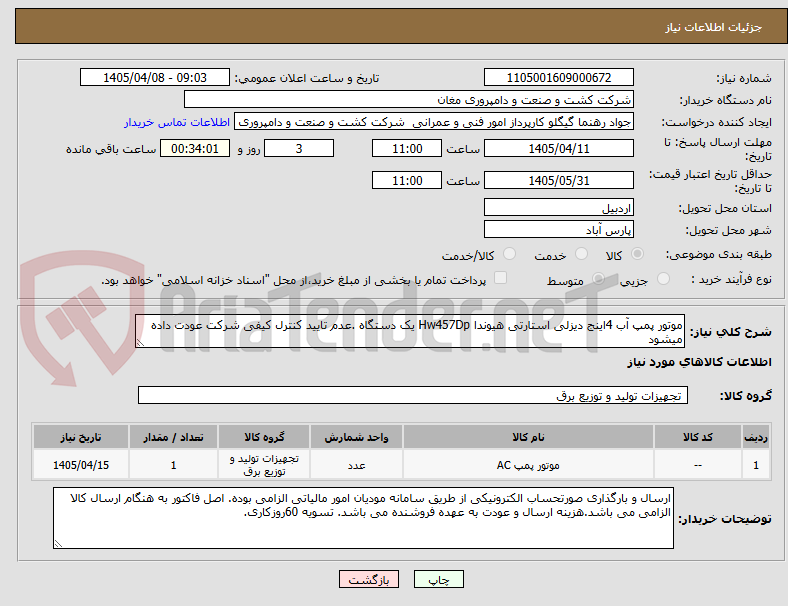Click the goods group field تجهیزات تولید و توزیع برق
788x606 pixels.
(413, 395)
